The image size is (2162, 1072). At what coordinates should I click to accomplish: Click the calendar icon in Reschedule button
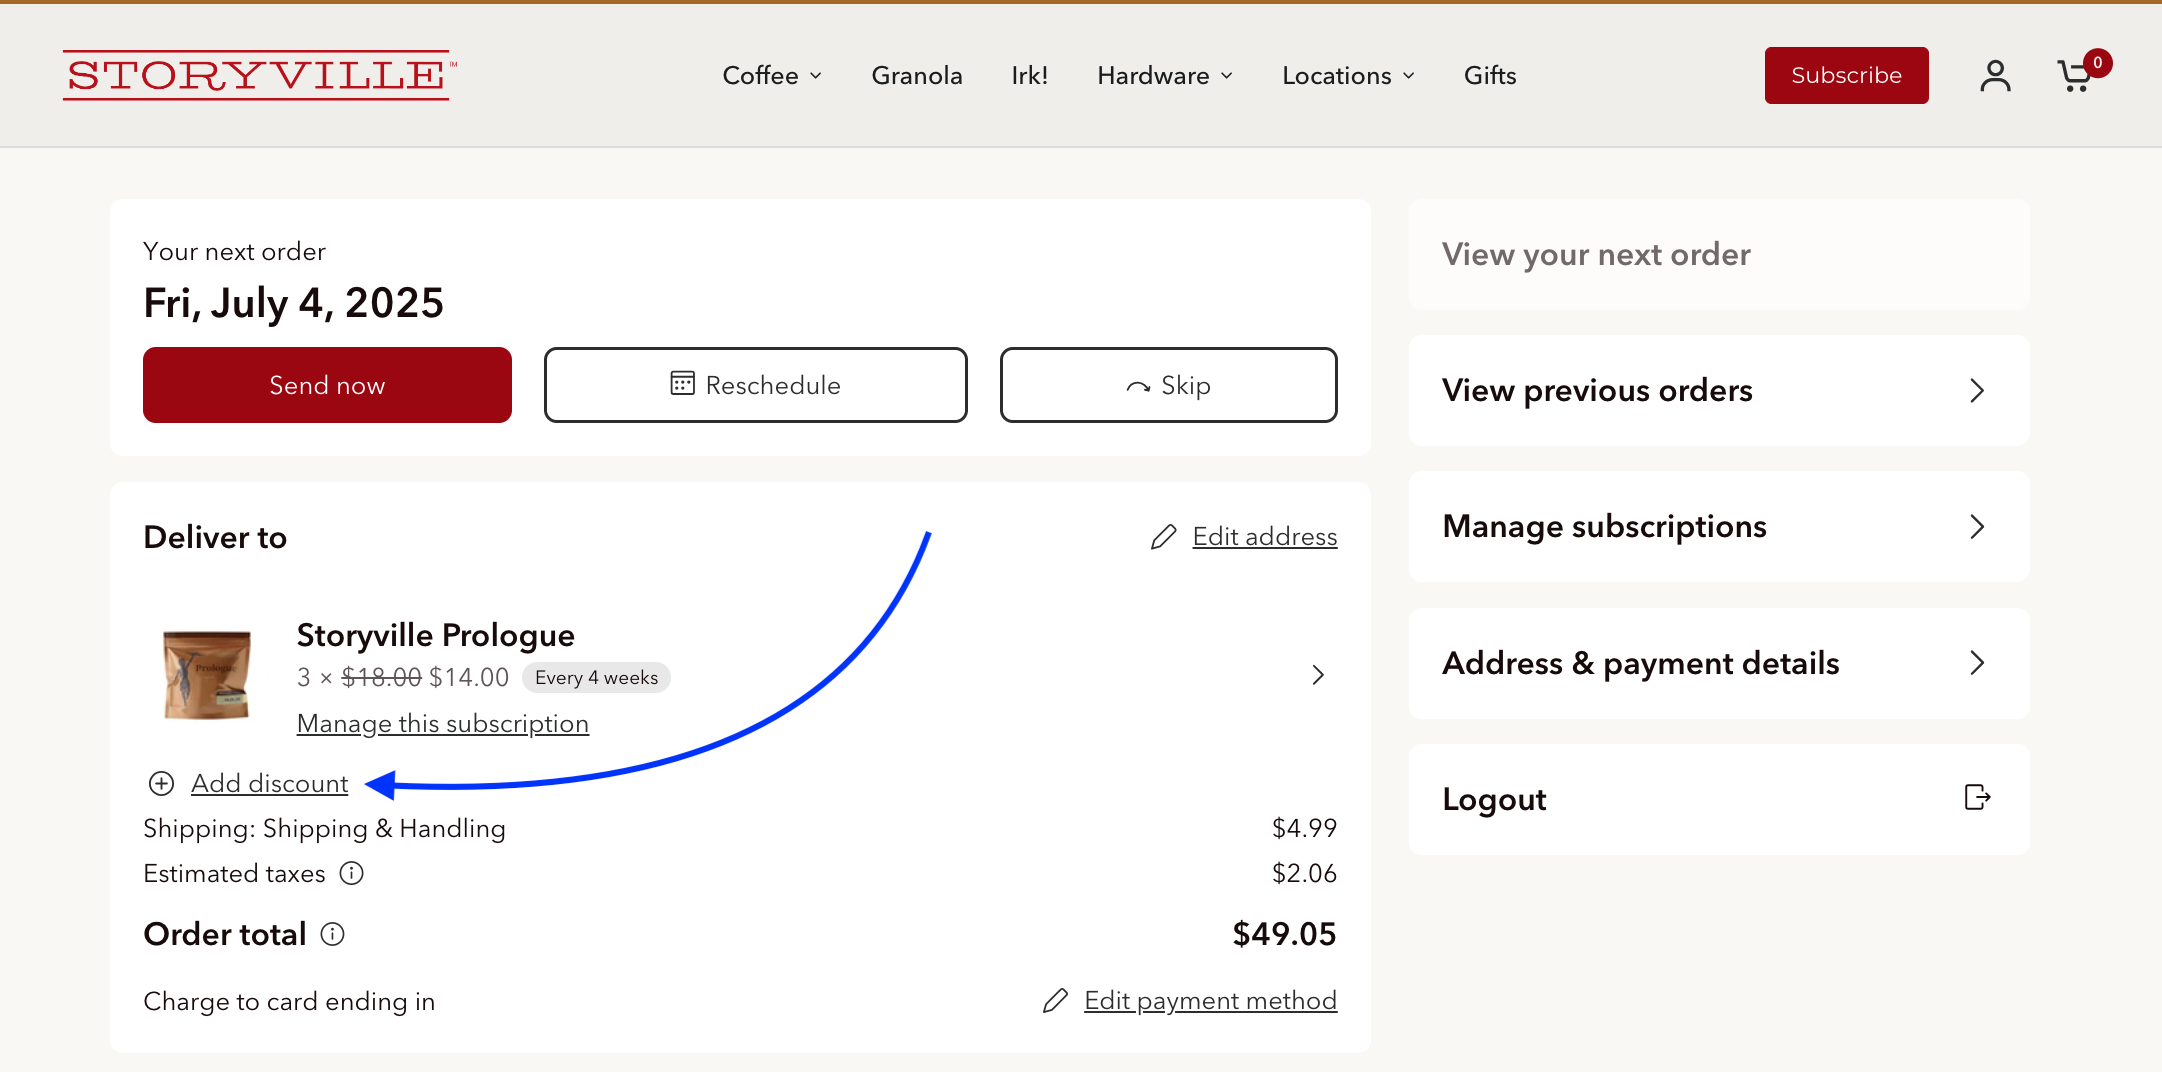[682, 384]
